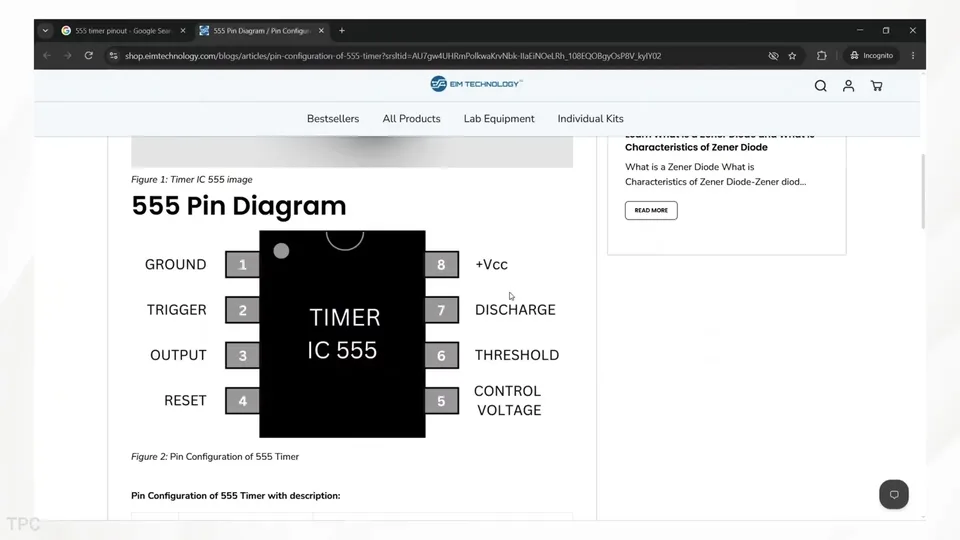Open the account login icon
Screen dimensions: 960x540
(848, 86)
